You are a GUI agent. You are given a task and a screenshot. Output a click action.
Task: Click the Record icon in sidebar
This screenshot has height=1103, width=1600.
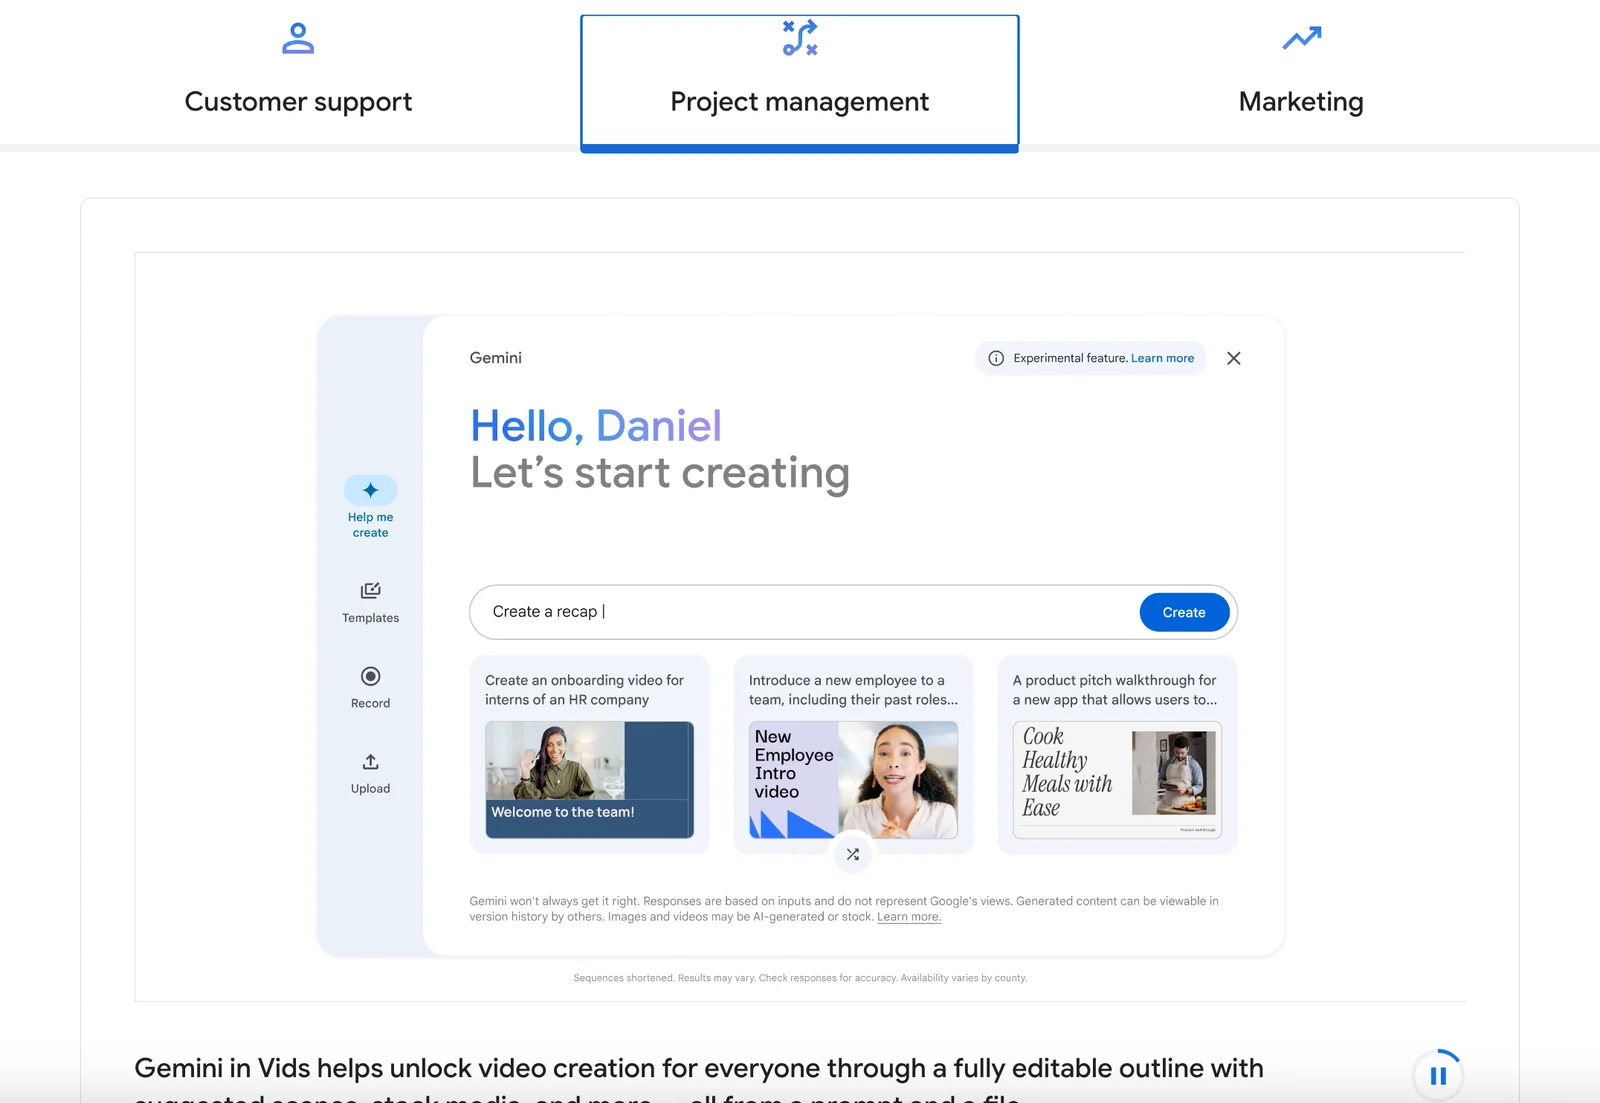[370, 677]
